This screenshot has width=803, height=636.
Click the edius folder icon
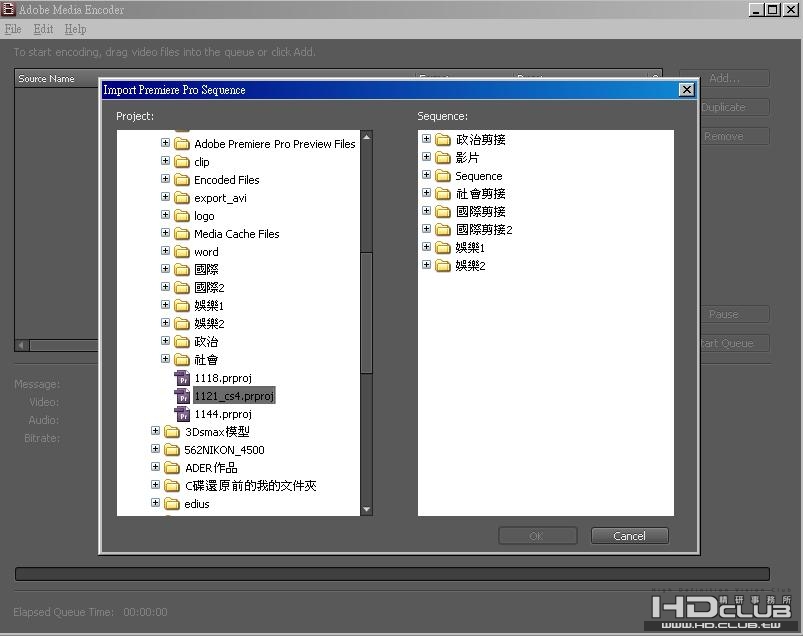pyautogui.click(x=172, y=504)
